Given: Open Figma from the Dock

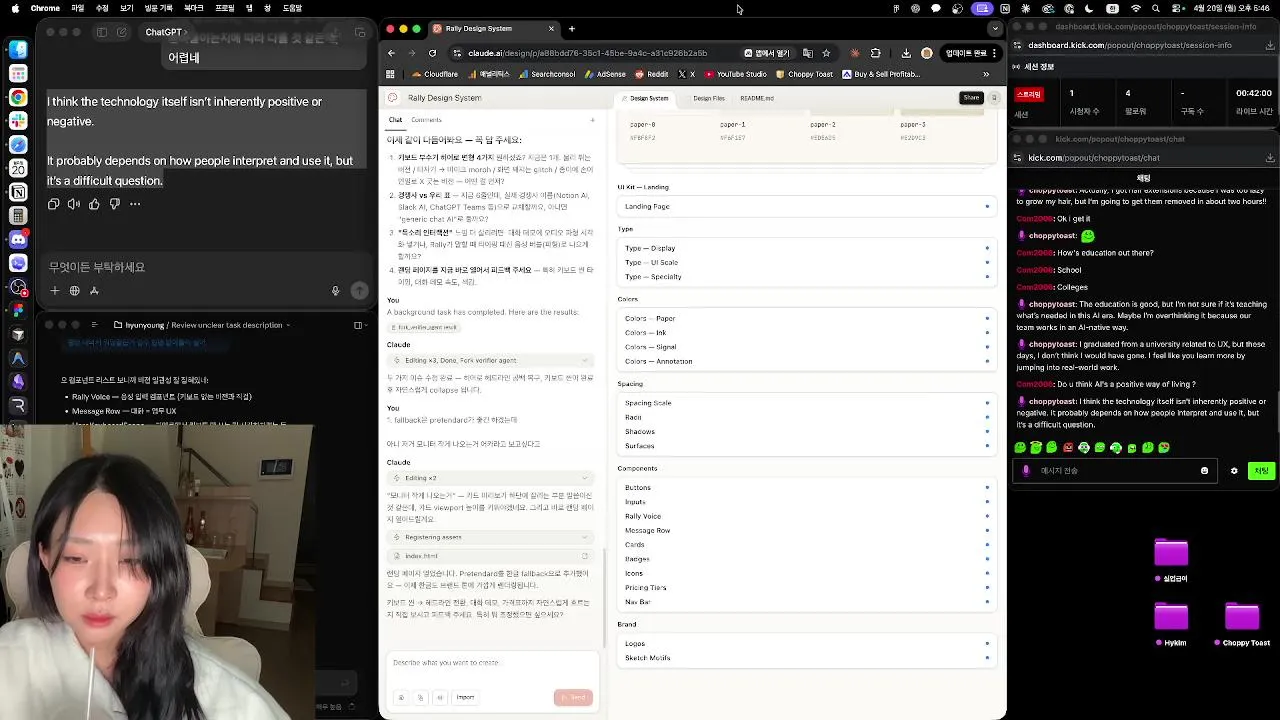Looking at the screenshot, I should tap(18, 310).
